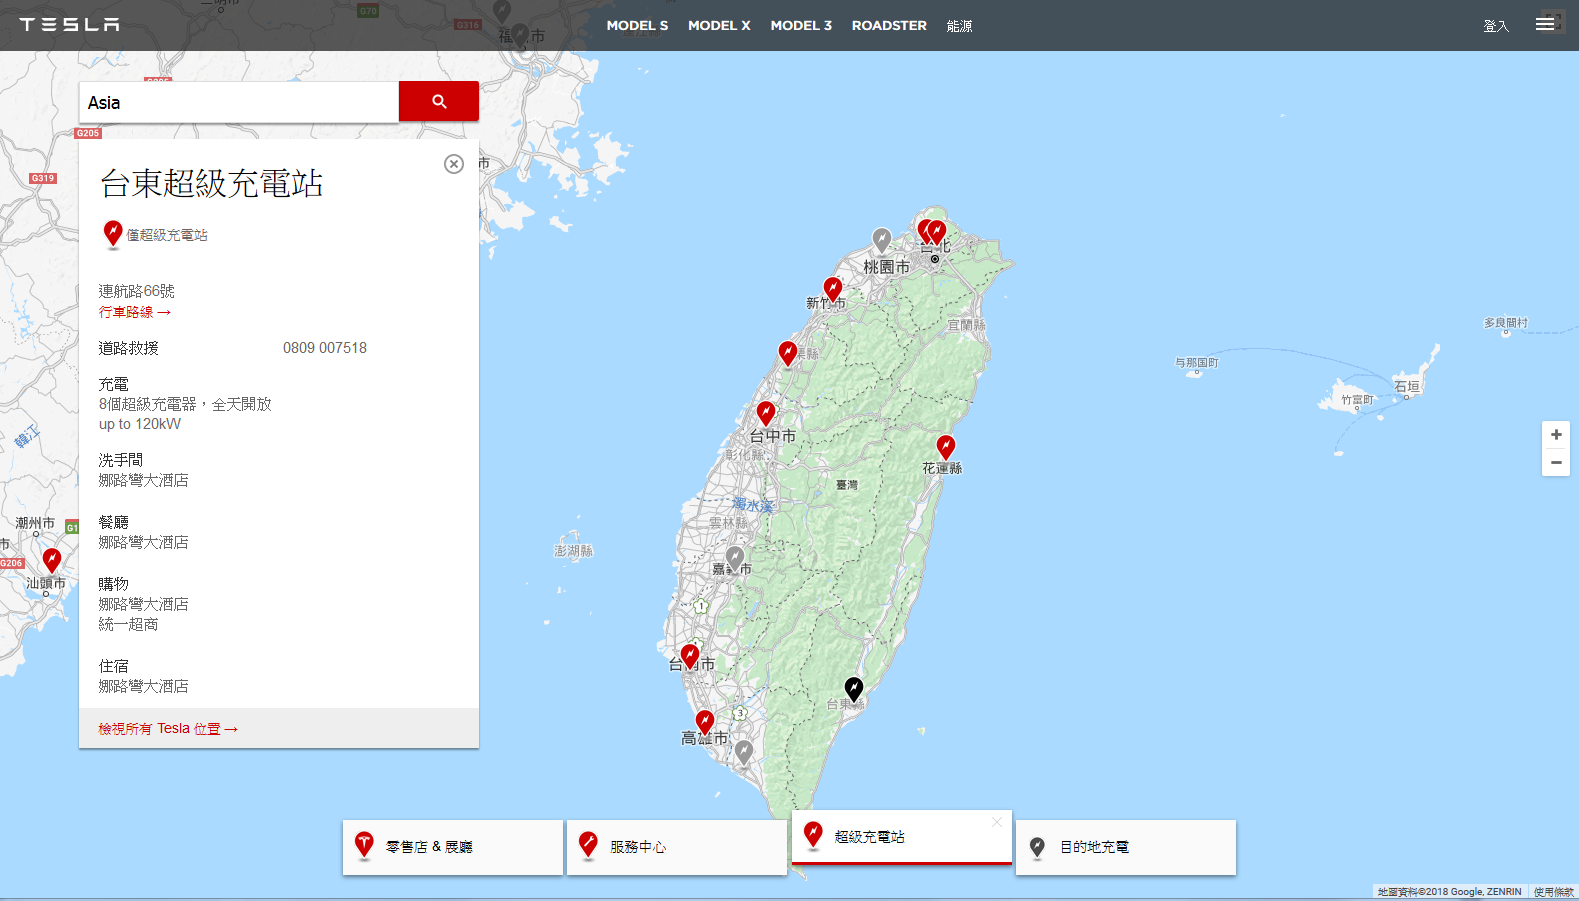Click the 道路救援 label
This screenshot has height=901, width=1579.
click(x=128, y=348)
